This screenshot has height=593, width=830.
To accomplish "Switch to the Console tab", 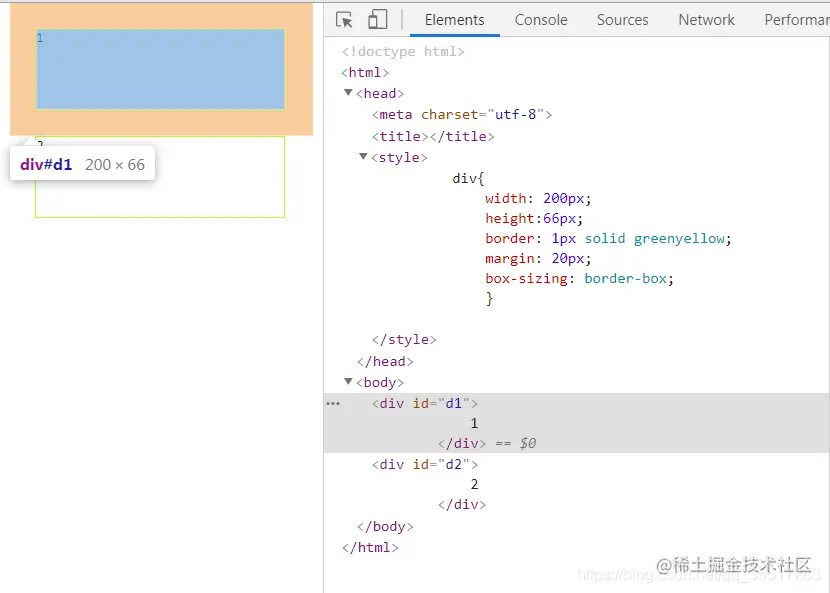I will [x=541, y=20].
